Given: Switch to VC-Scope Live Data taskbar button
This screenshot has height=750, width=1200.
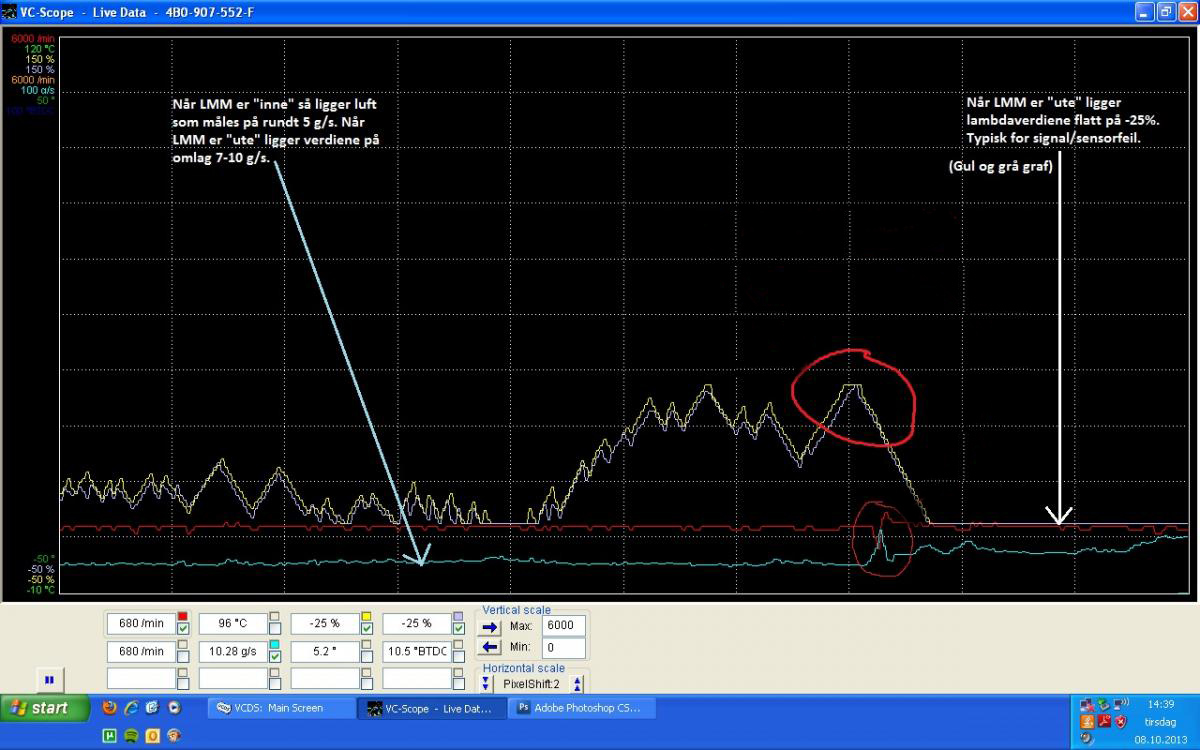Looking at the screenshot, I should point(431,708).
